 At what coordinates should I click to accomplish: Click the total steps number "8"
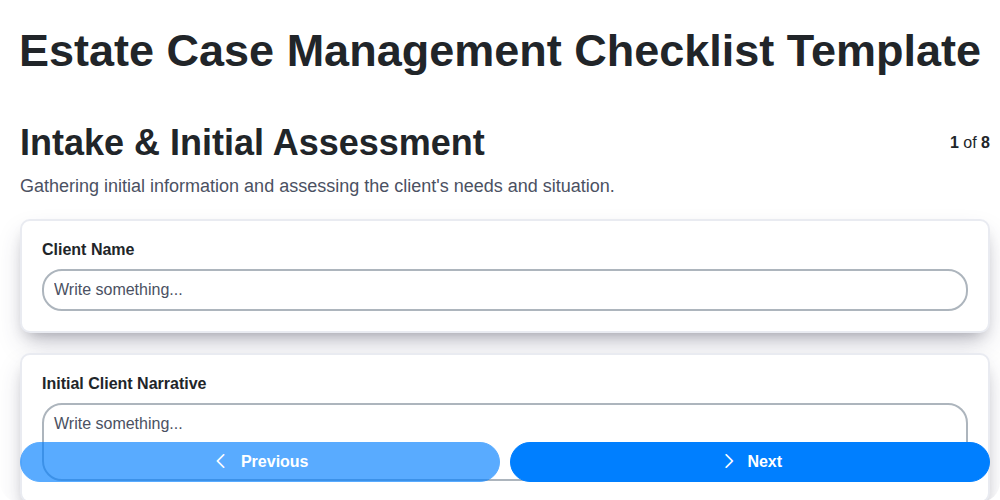[x=985, y=143]
